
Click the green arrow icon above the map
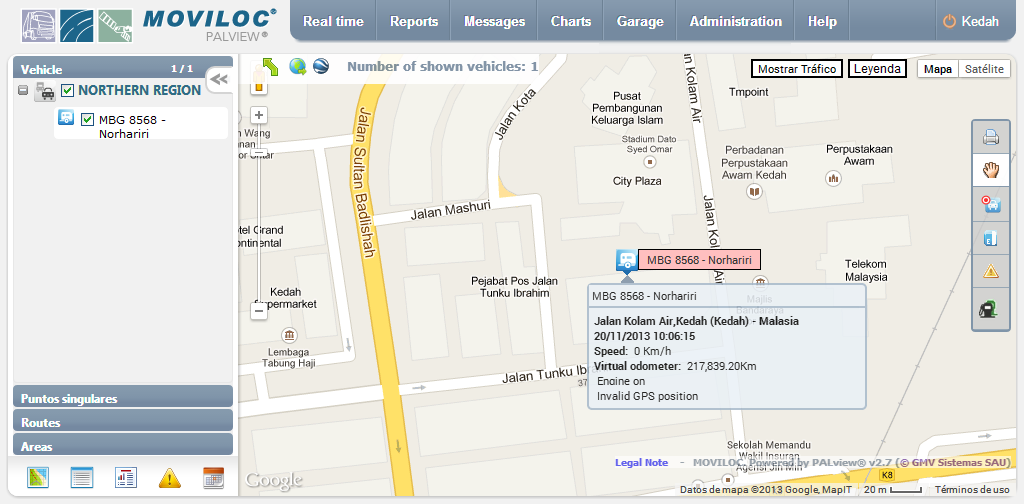(270, 67)
